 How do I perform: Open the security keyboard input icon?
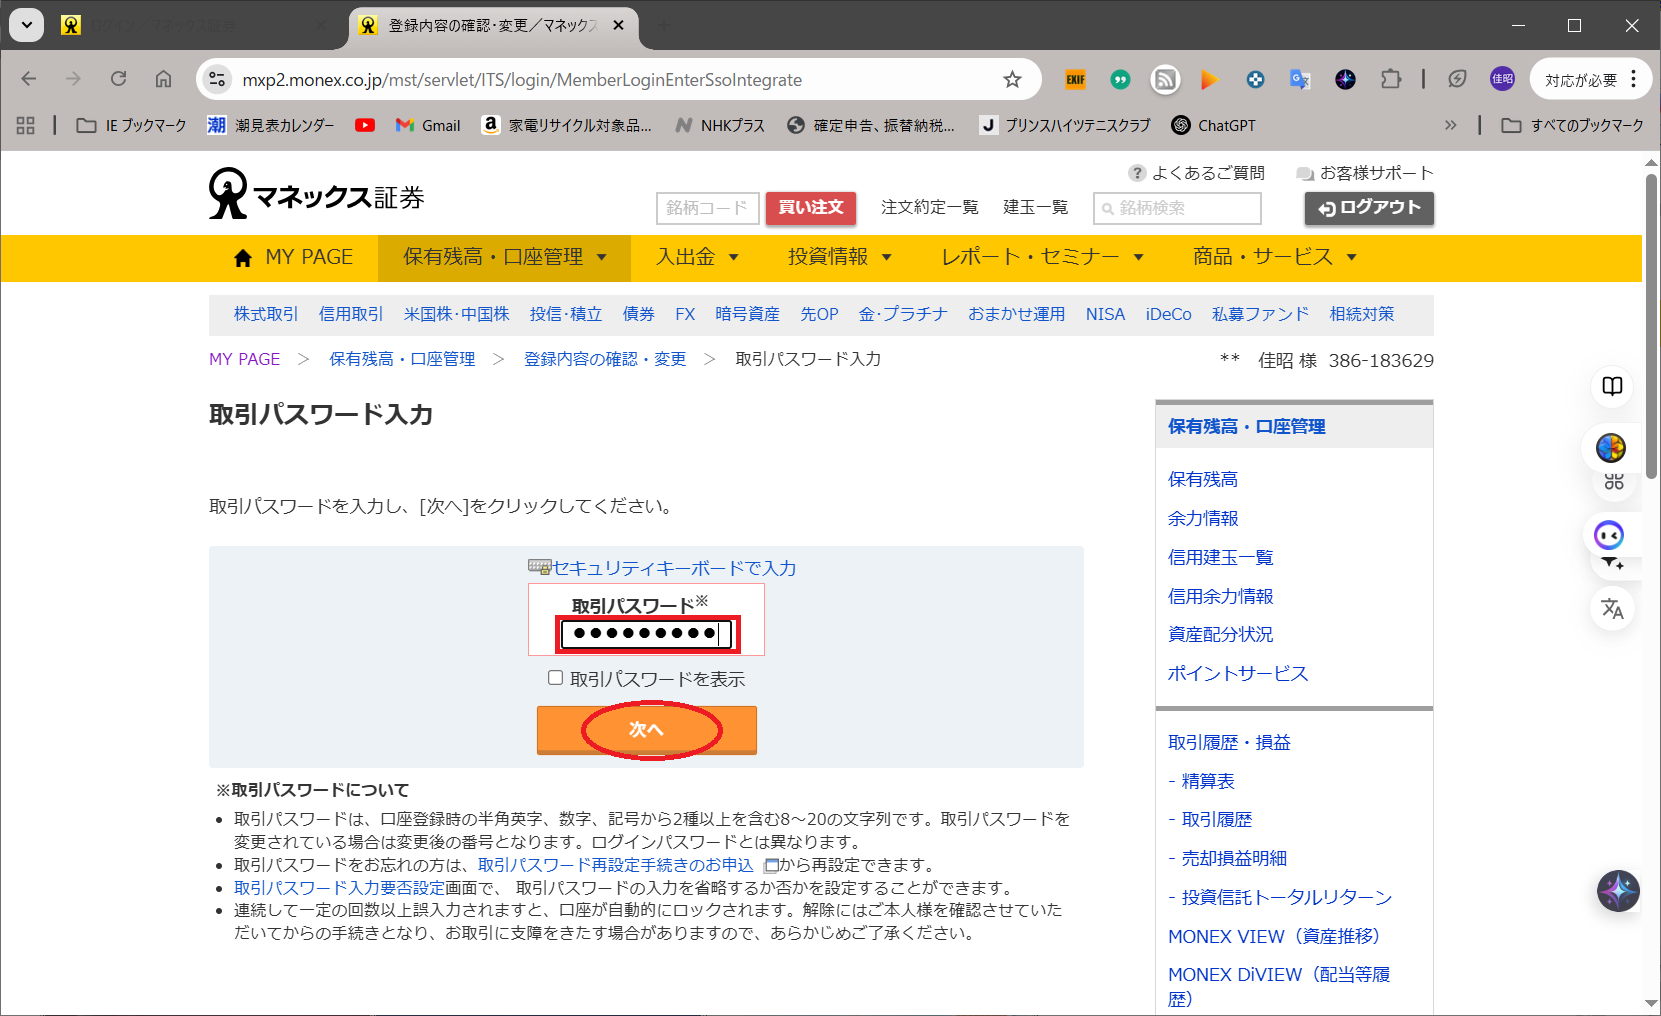click(x=539, y=567)
